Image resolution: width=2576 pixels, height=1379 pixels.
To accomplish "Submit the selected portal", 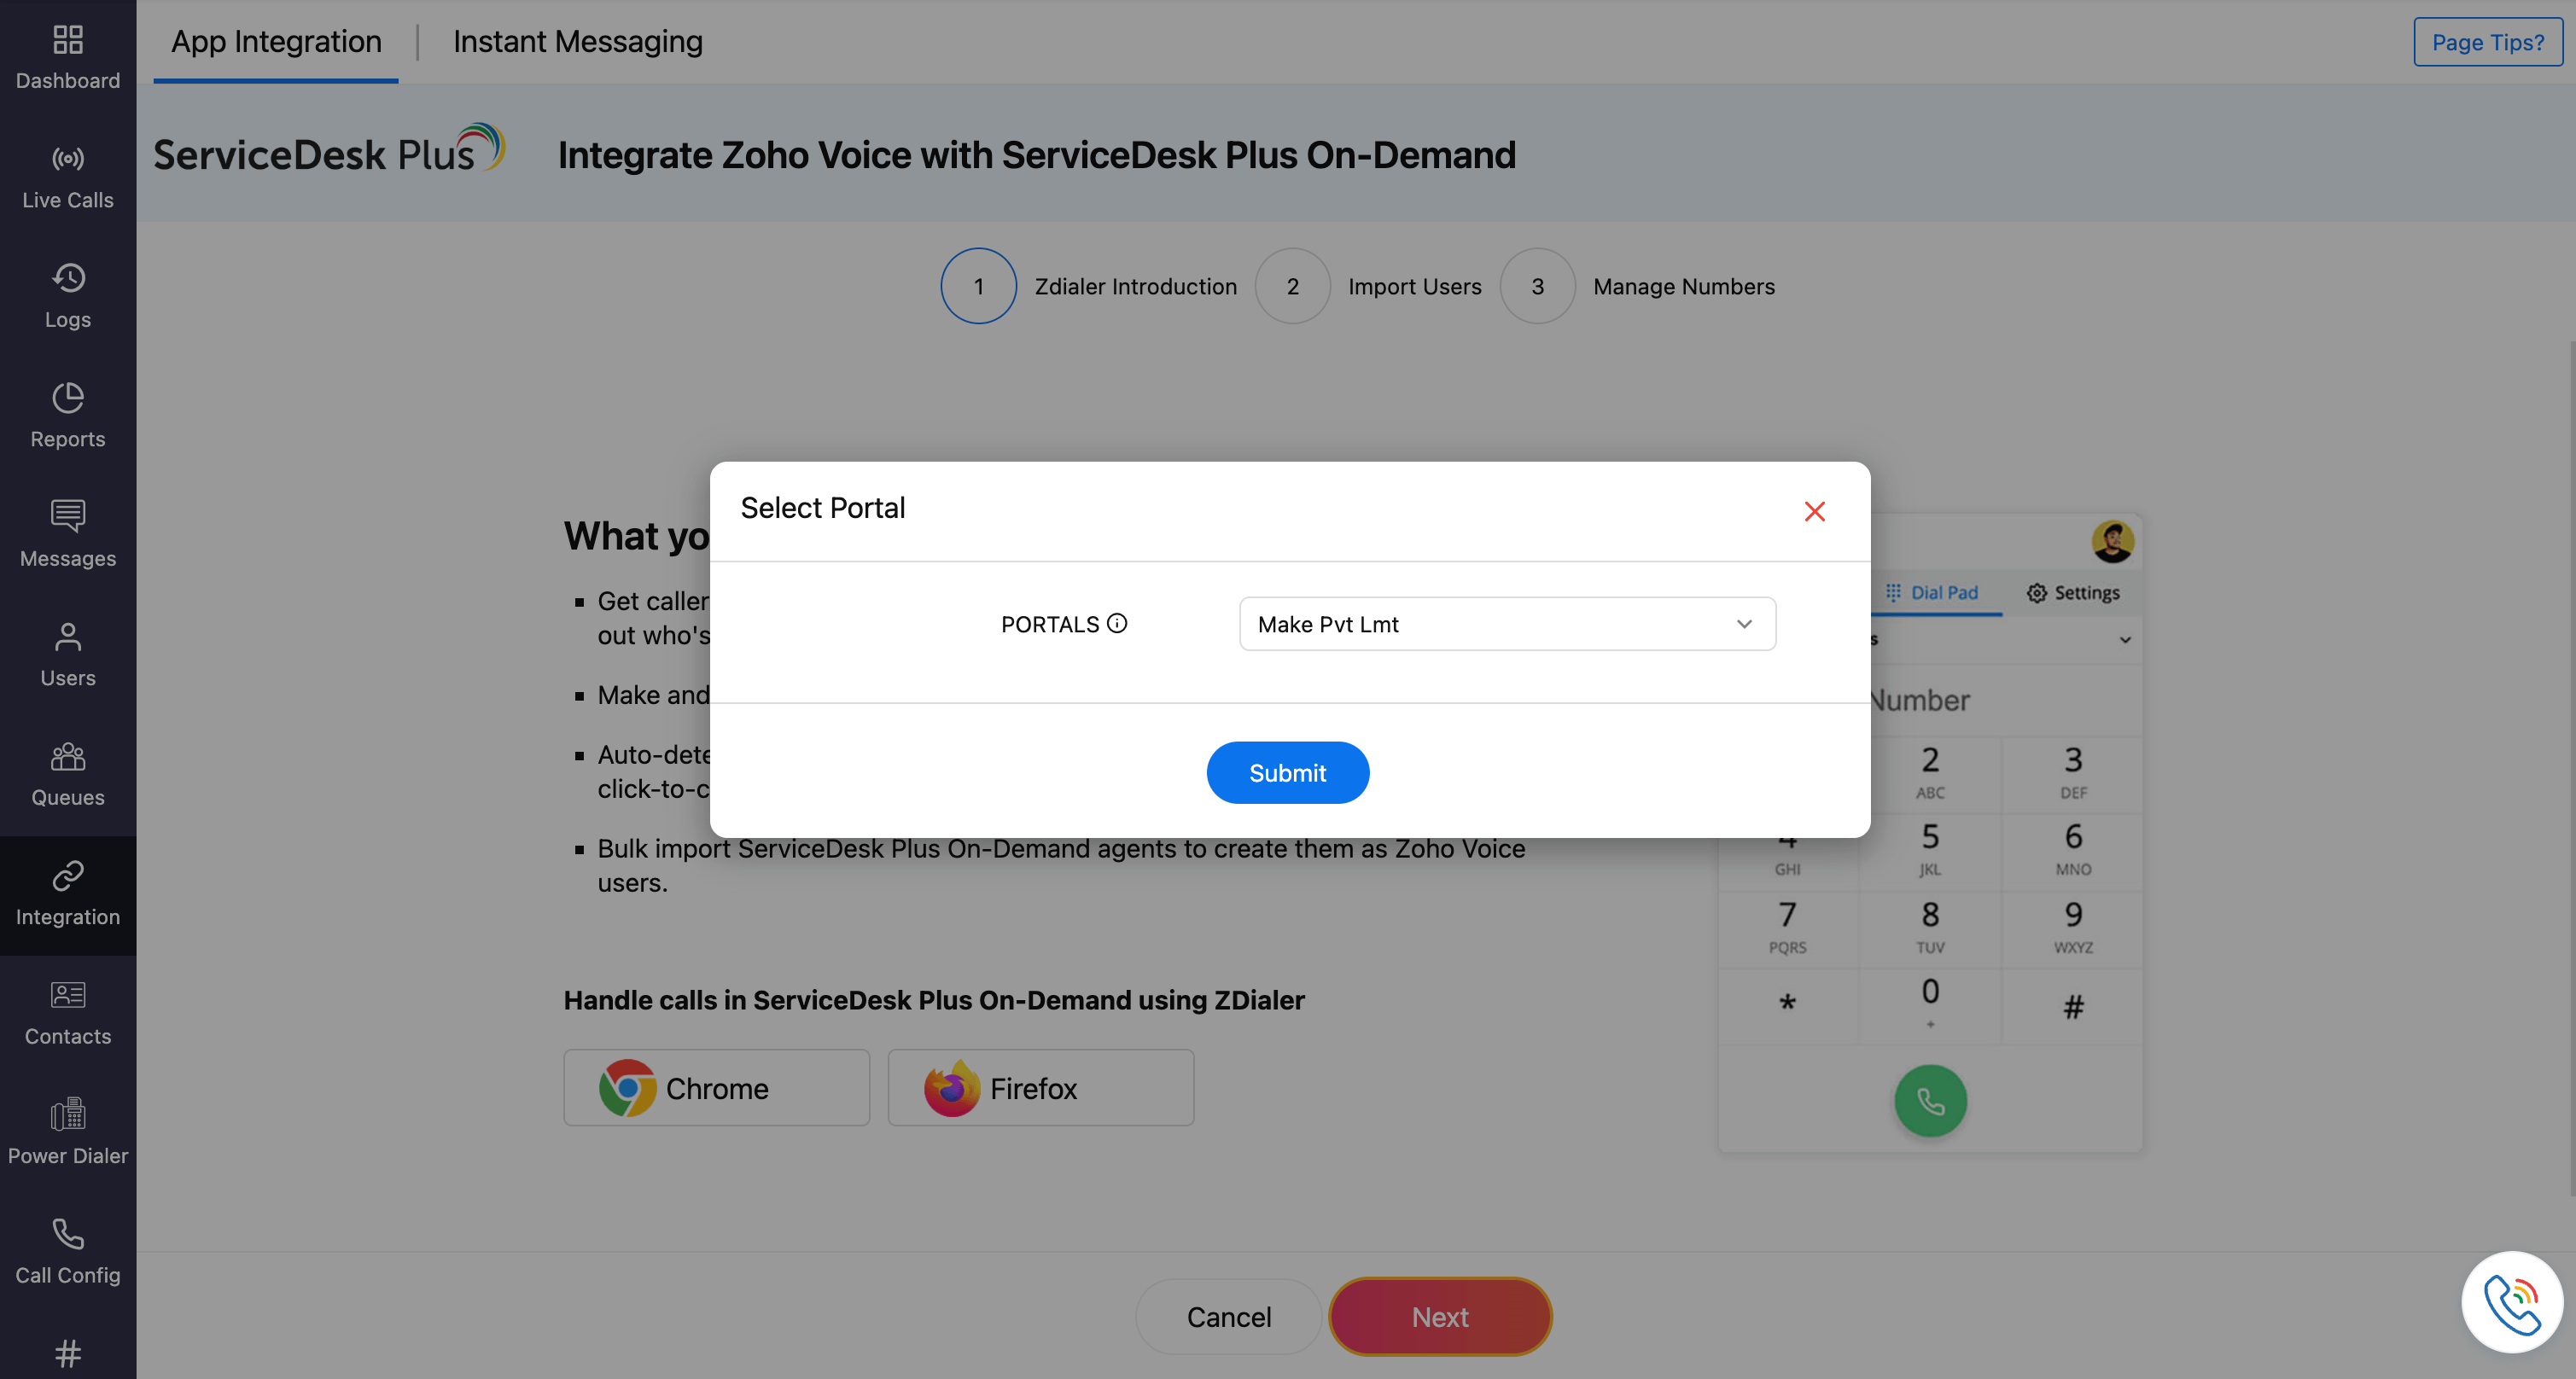I will coord(1287,772).
